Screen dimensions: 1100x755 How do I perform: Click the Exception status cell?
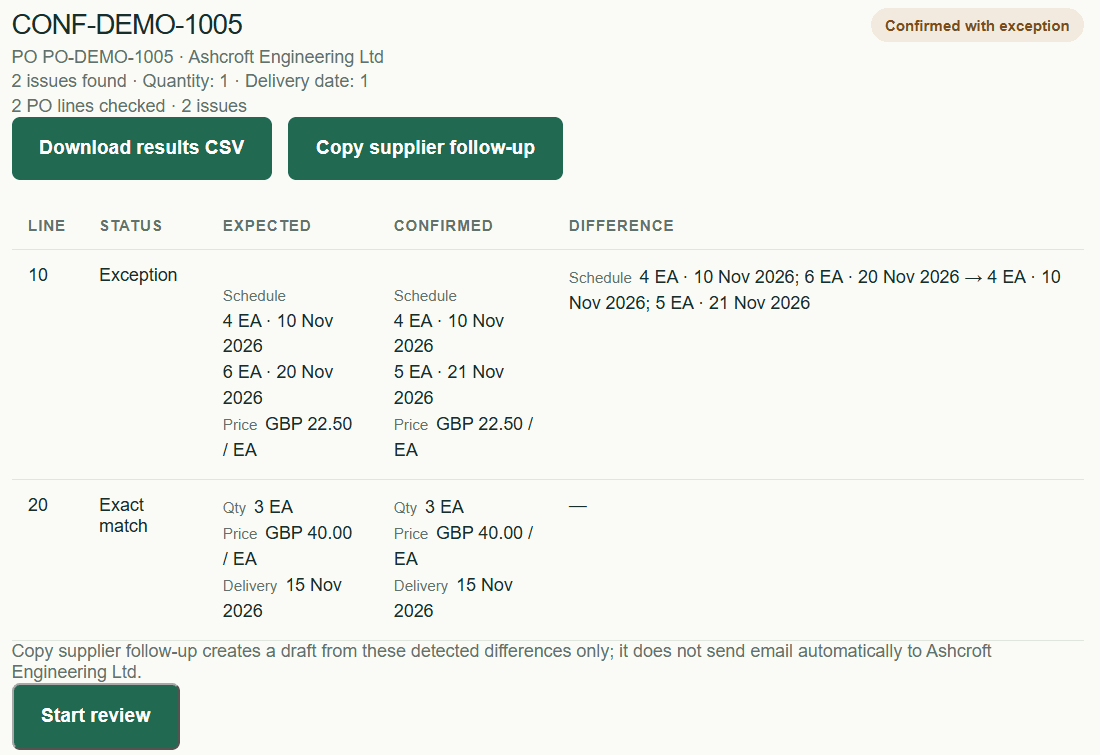(x=138, y=275)
